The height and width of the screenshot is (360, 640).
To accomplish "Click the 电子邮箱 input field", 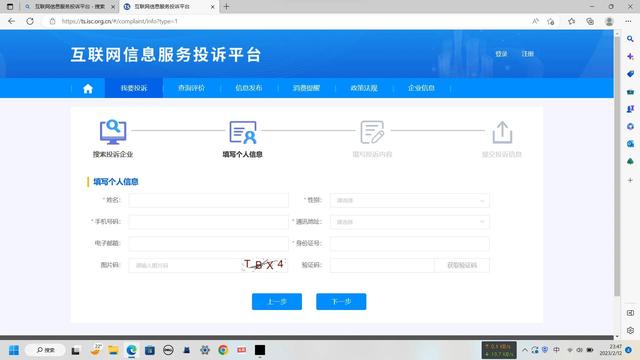I will coord(209,244).
